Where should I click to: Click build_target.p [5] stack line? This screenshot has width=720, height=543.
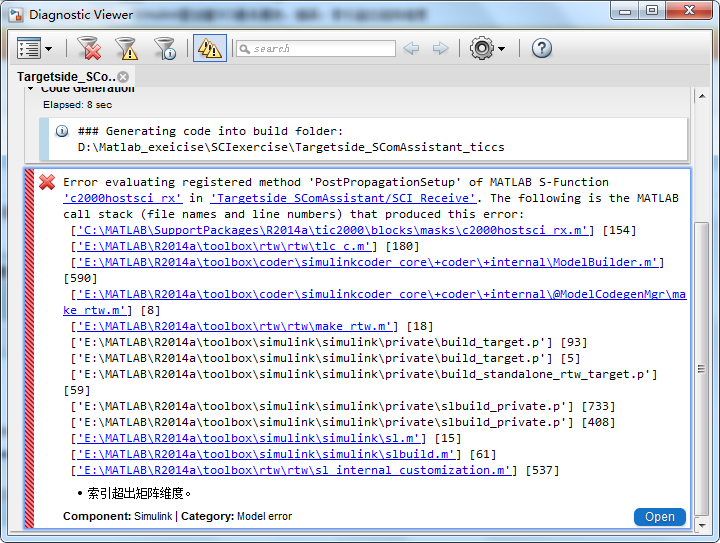tap(325, 358)
